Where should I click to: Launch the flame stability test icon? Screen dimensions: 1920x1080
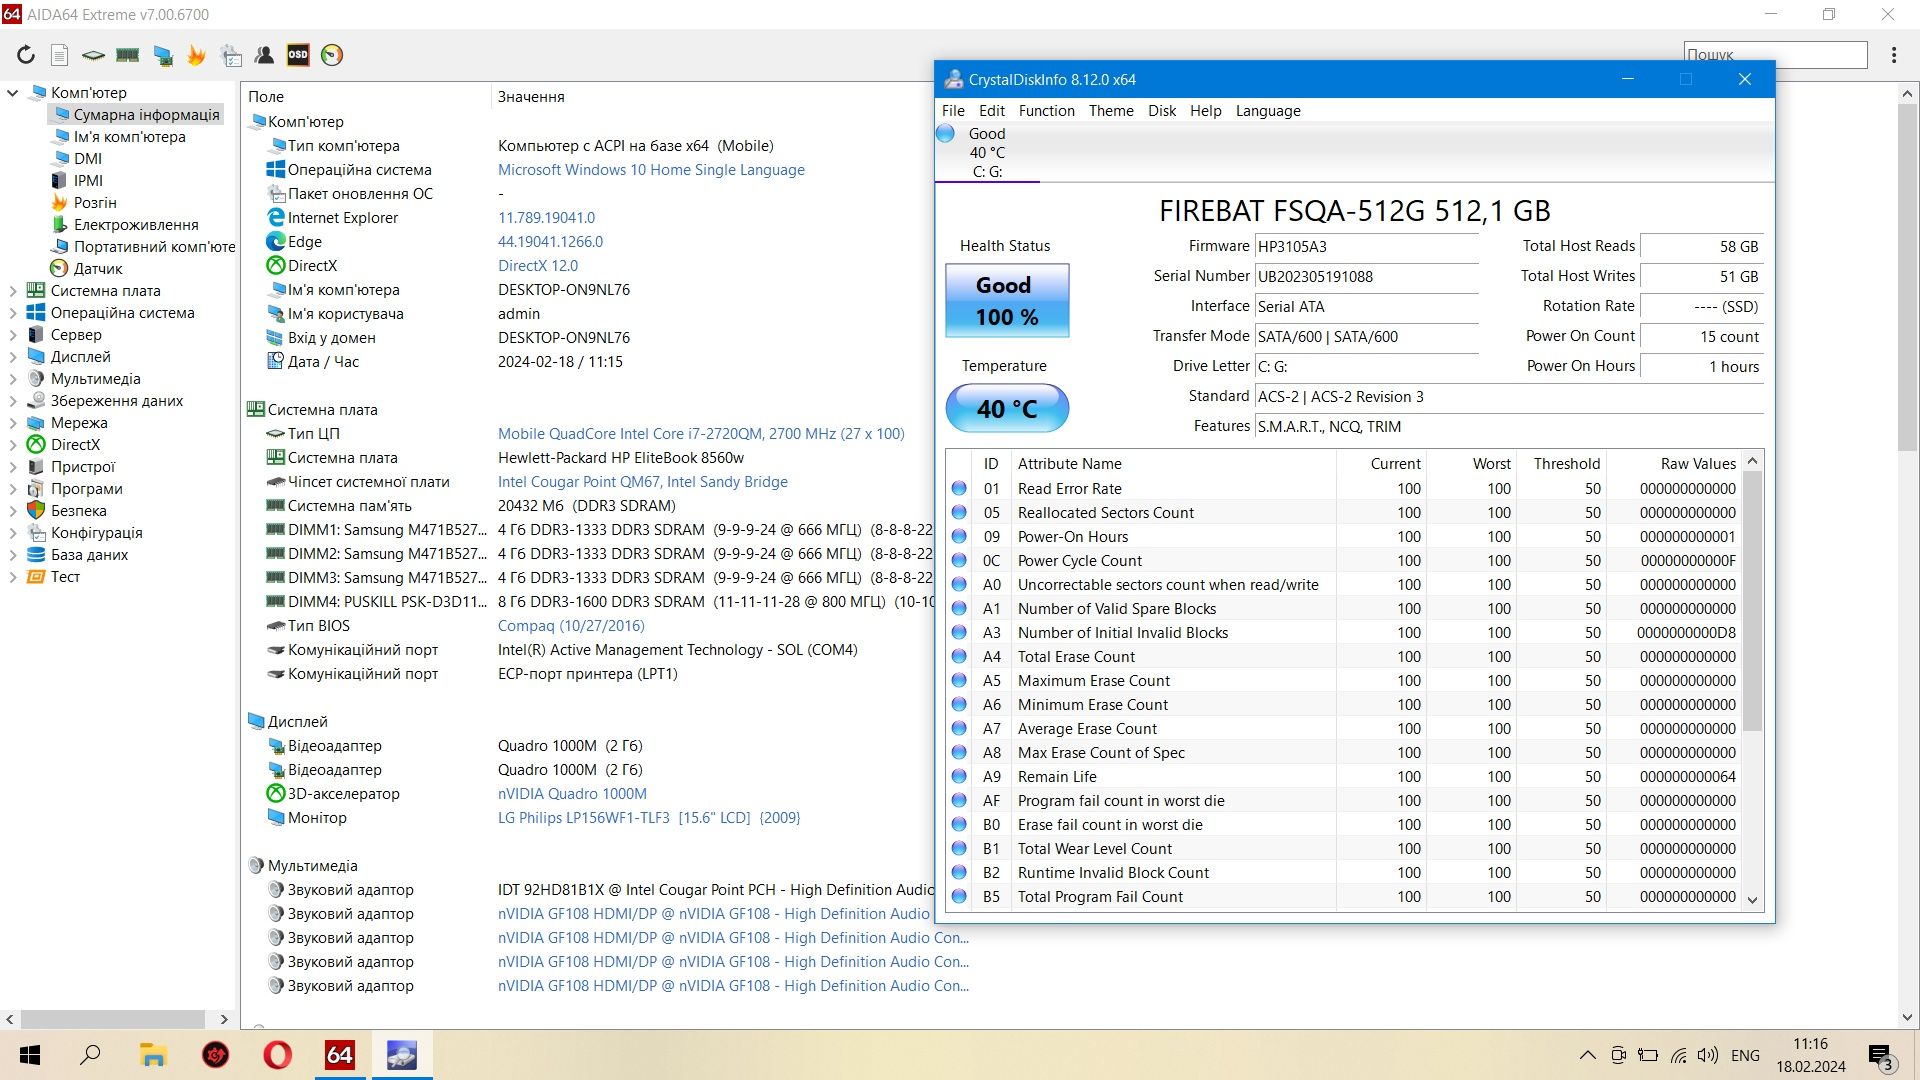[x=196, y=55]
